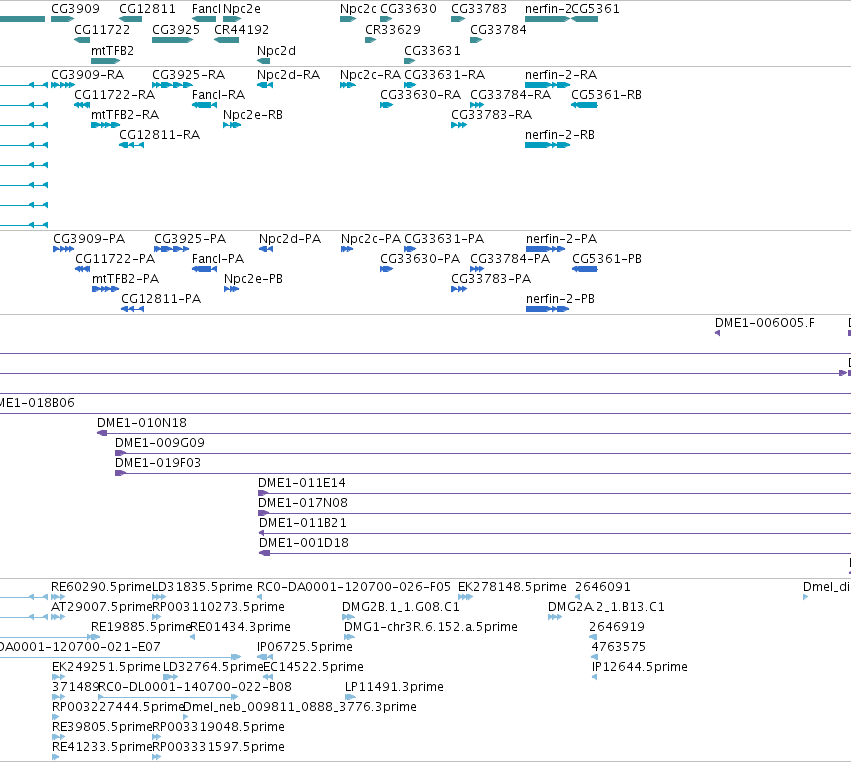Image resolution: width=851 pixels, height=762 pixels.
Task: Select the CG11722 gene label
Action: coord(102,30)
